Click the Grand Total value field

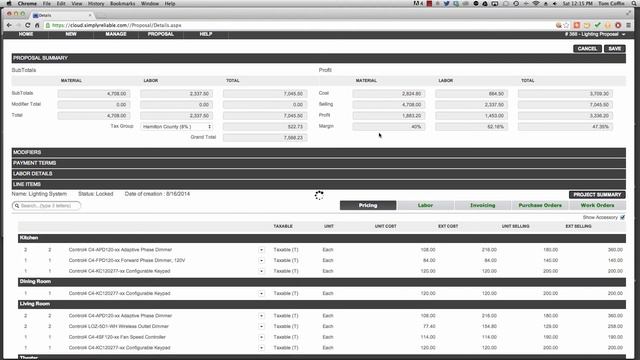point(265,138)
